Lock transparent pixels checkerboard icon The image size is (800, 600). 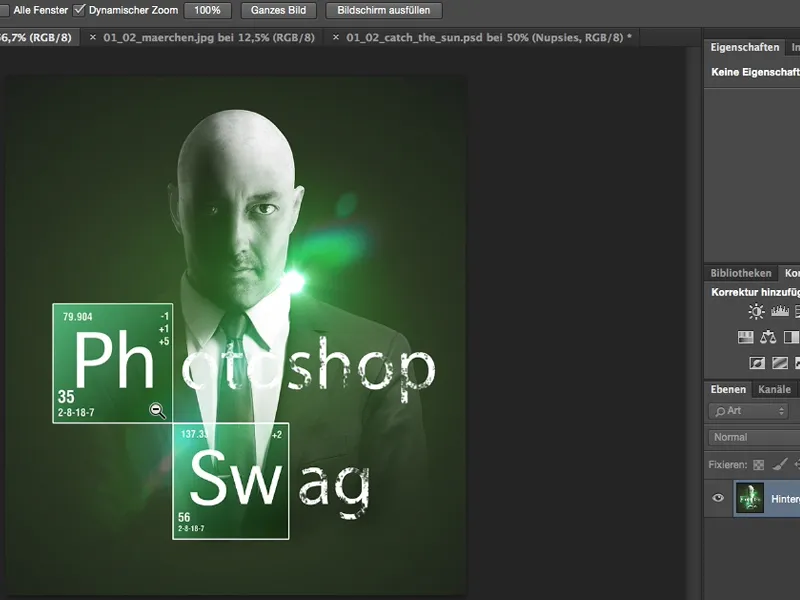759,464
